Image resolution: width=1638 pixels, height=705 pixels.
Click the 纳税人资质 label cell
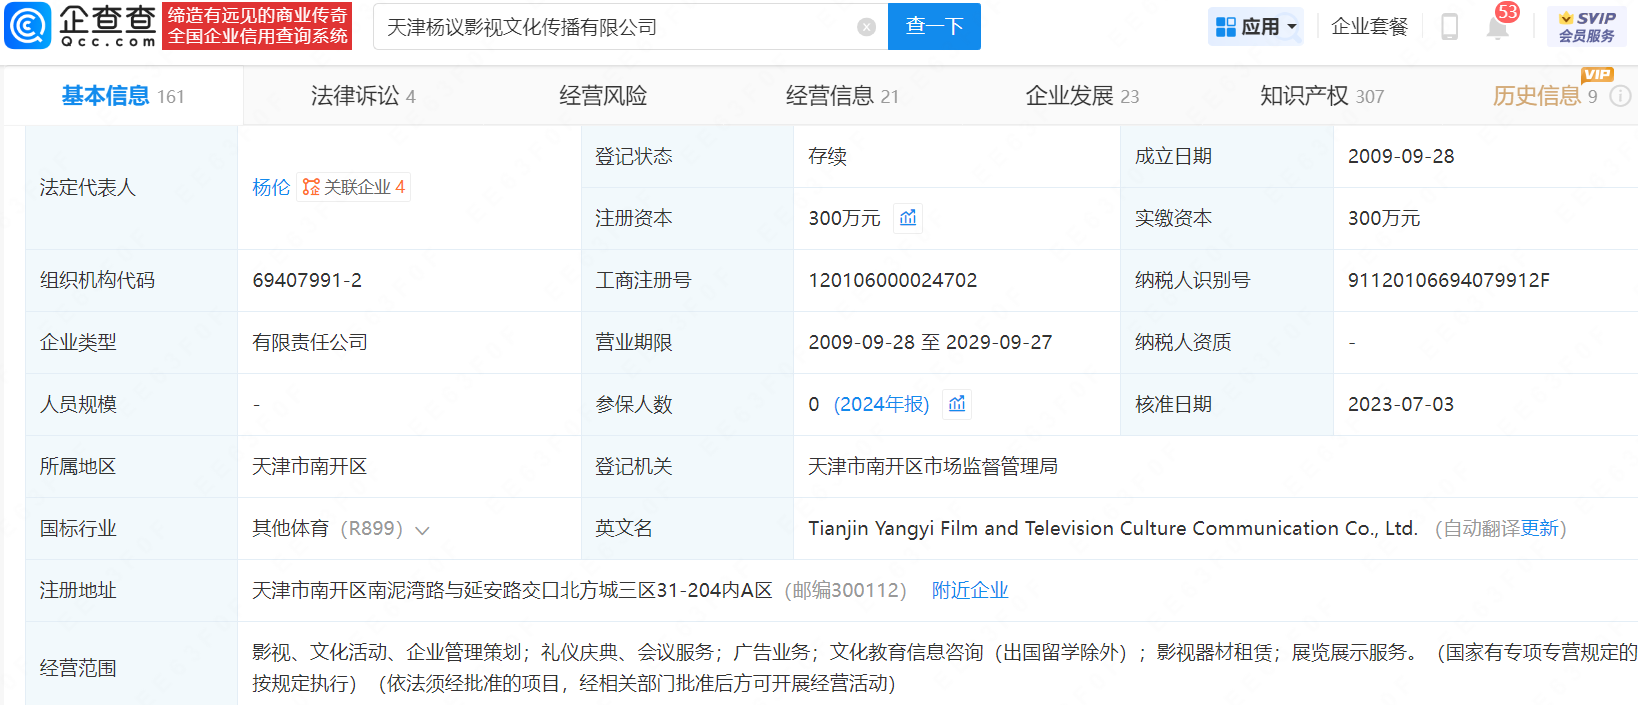click(1226, 342)
